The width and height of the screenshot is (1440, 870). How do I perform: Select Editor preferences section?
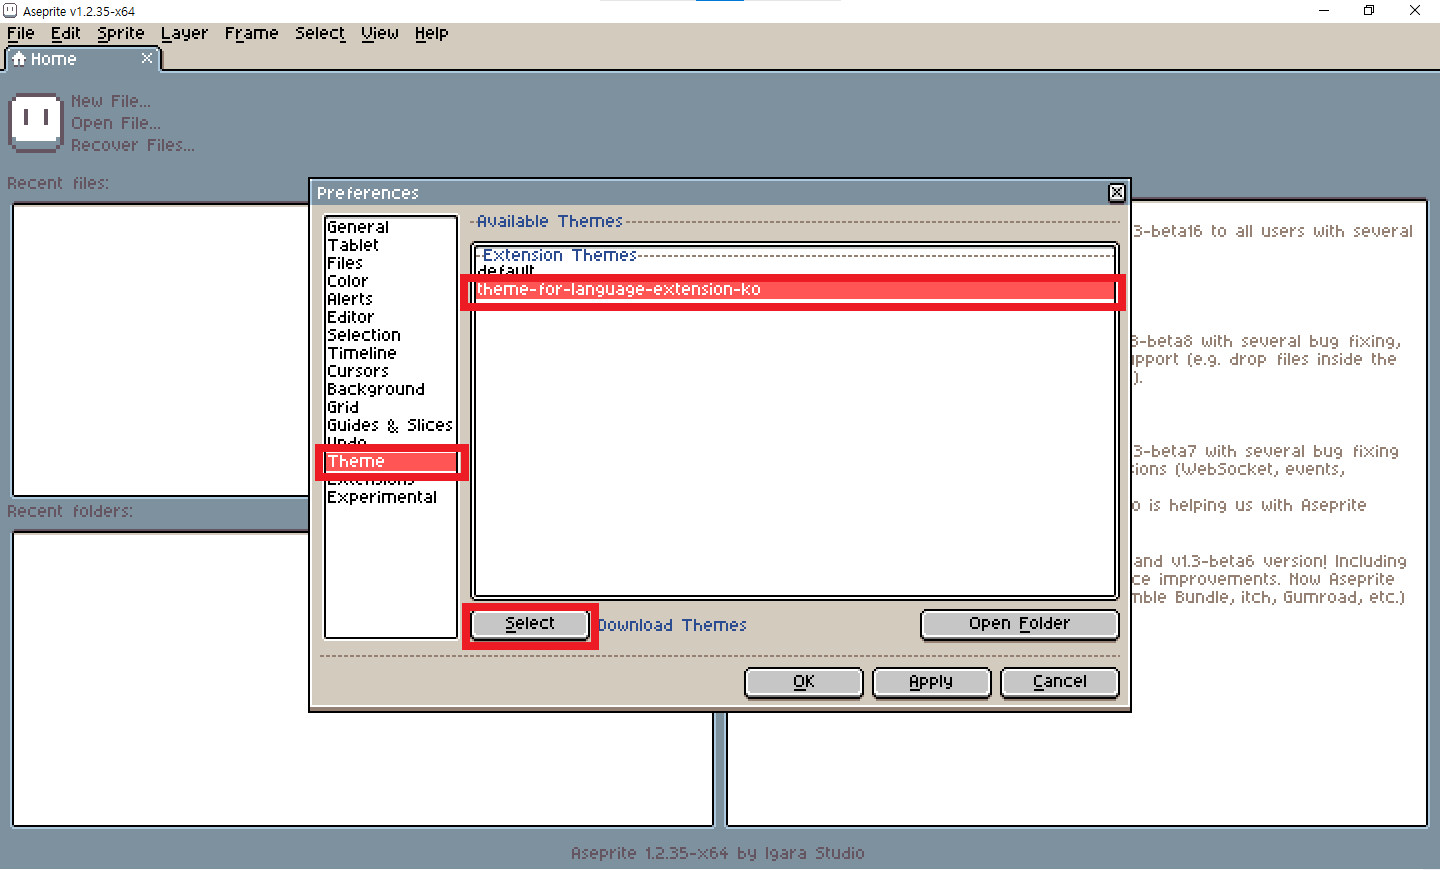[391, 317]
